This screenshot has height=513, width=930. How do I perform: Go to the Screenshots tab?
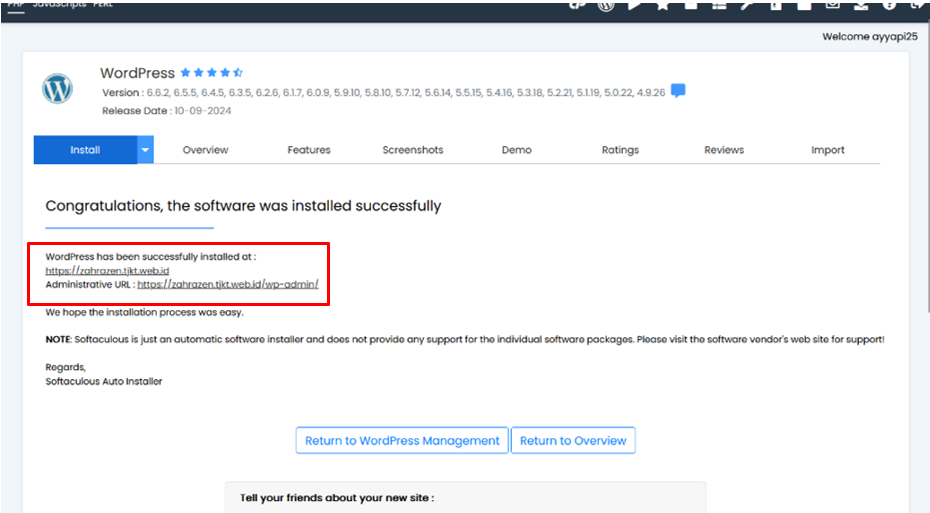point(412,150)
